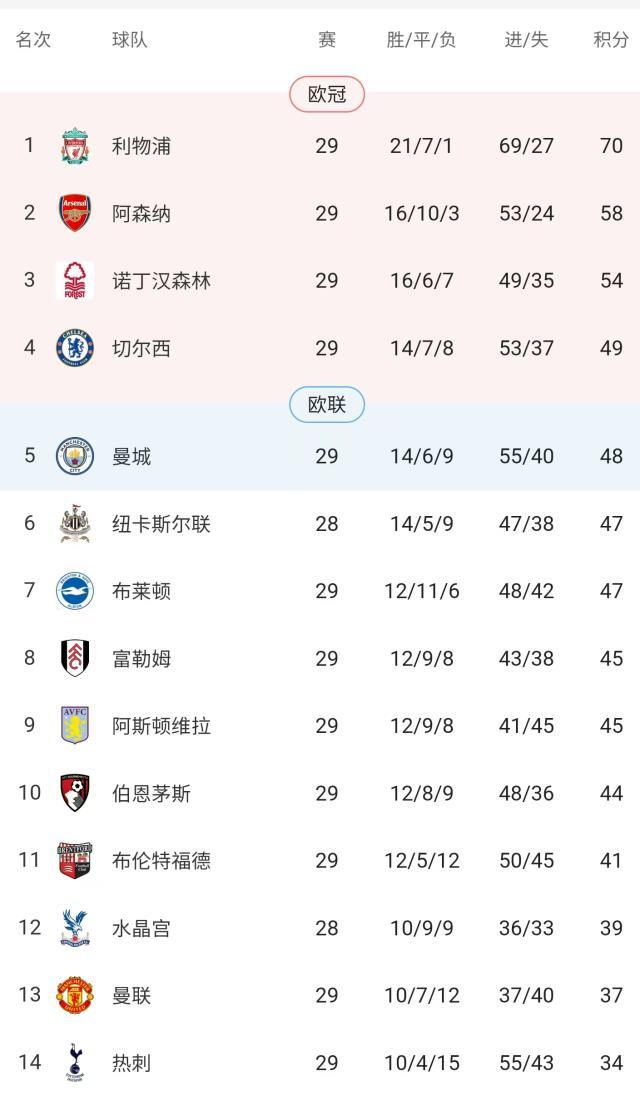Select the Brighton seagull club logo
The image size is (640, 1096).
[x=72, y=590]
